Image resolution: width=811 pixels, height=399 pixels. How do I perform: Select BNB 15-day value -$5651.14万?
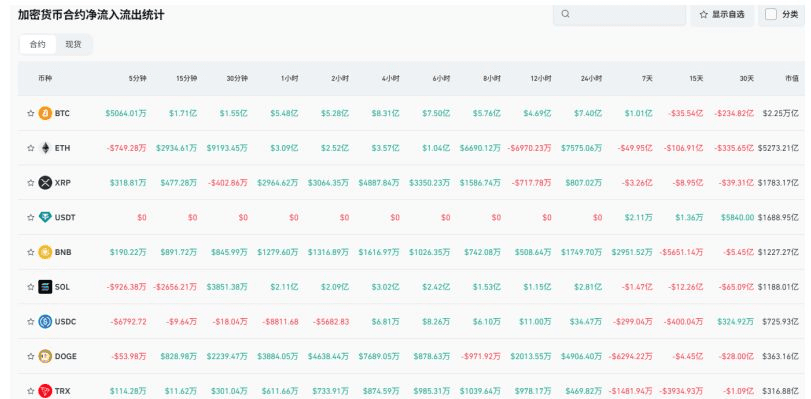coord(682,252)
